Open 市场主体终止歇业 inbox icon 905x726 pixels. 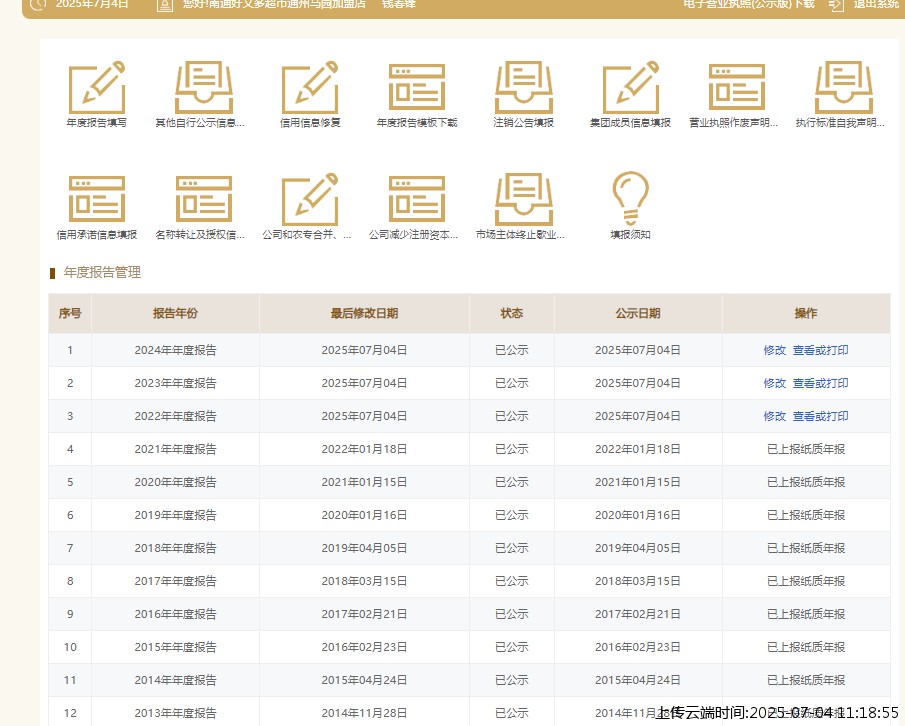[523, 199]
